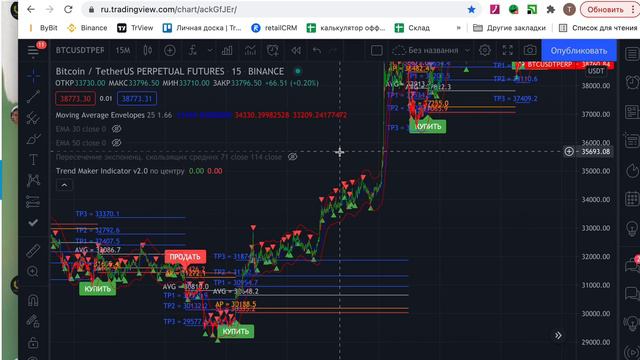
Task: Open the ideas lightbulb panel
Action: 632,228
